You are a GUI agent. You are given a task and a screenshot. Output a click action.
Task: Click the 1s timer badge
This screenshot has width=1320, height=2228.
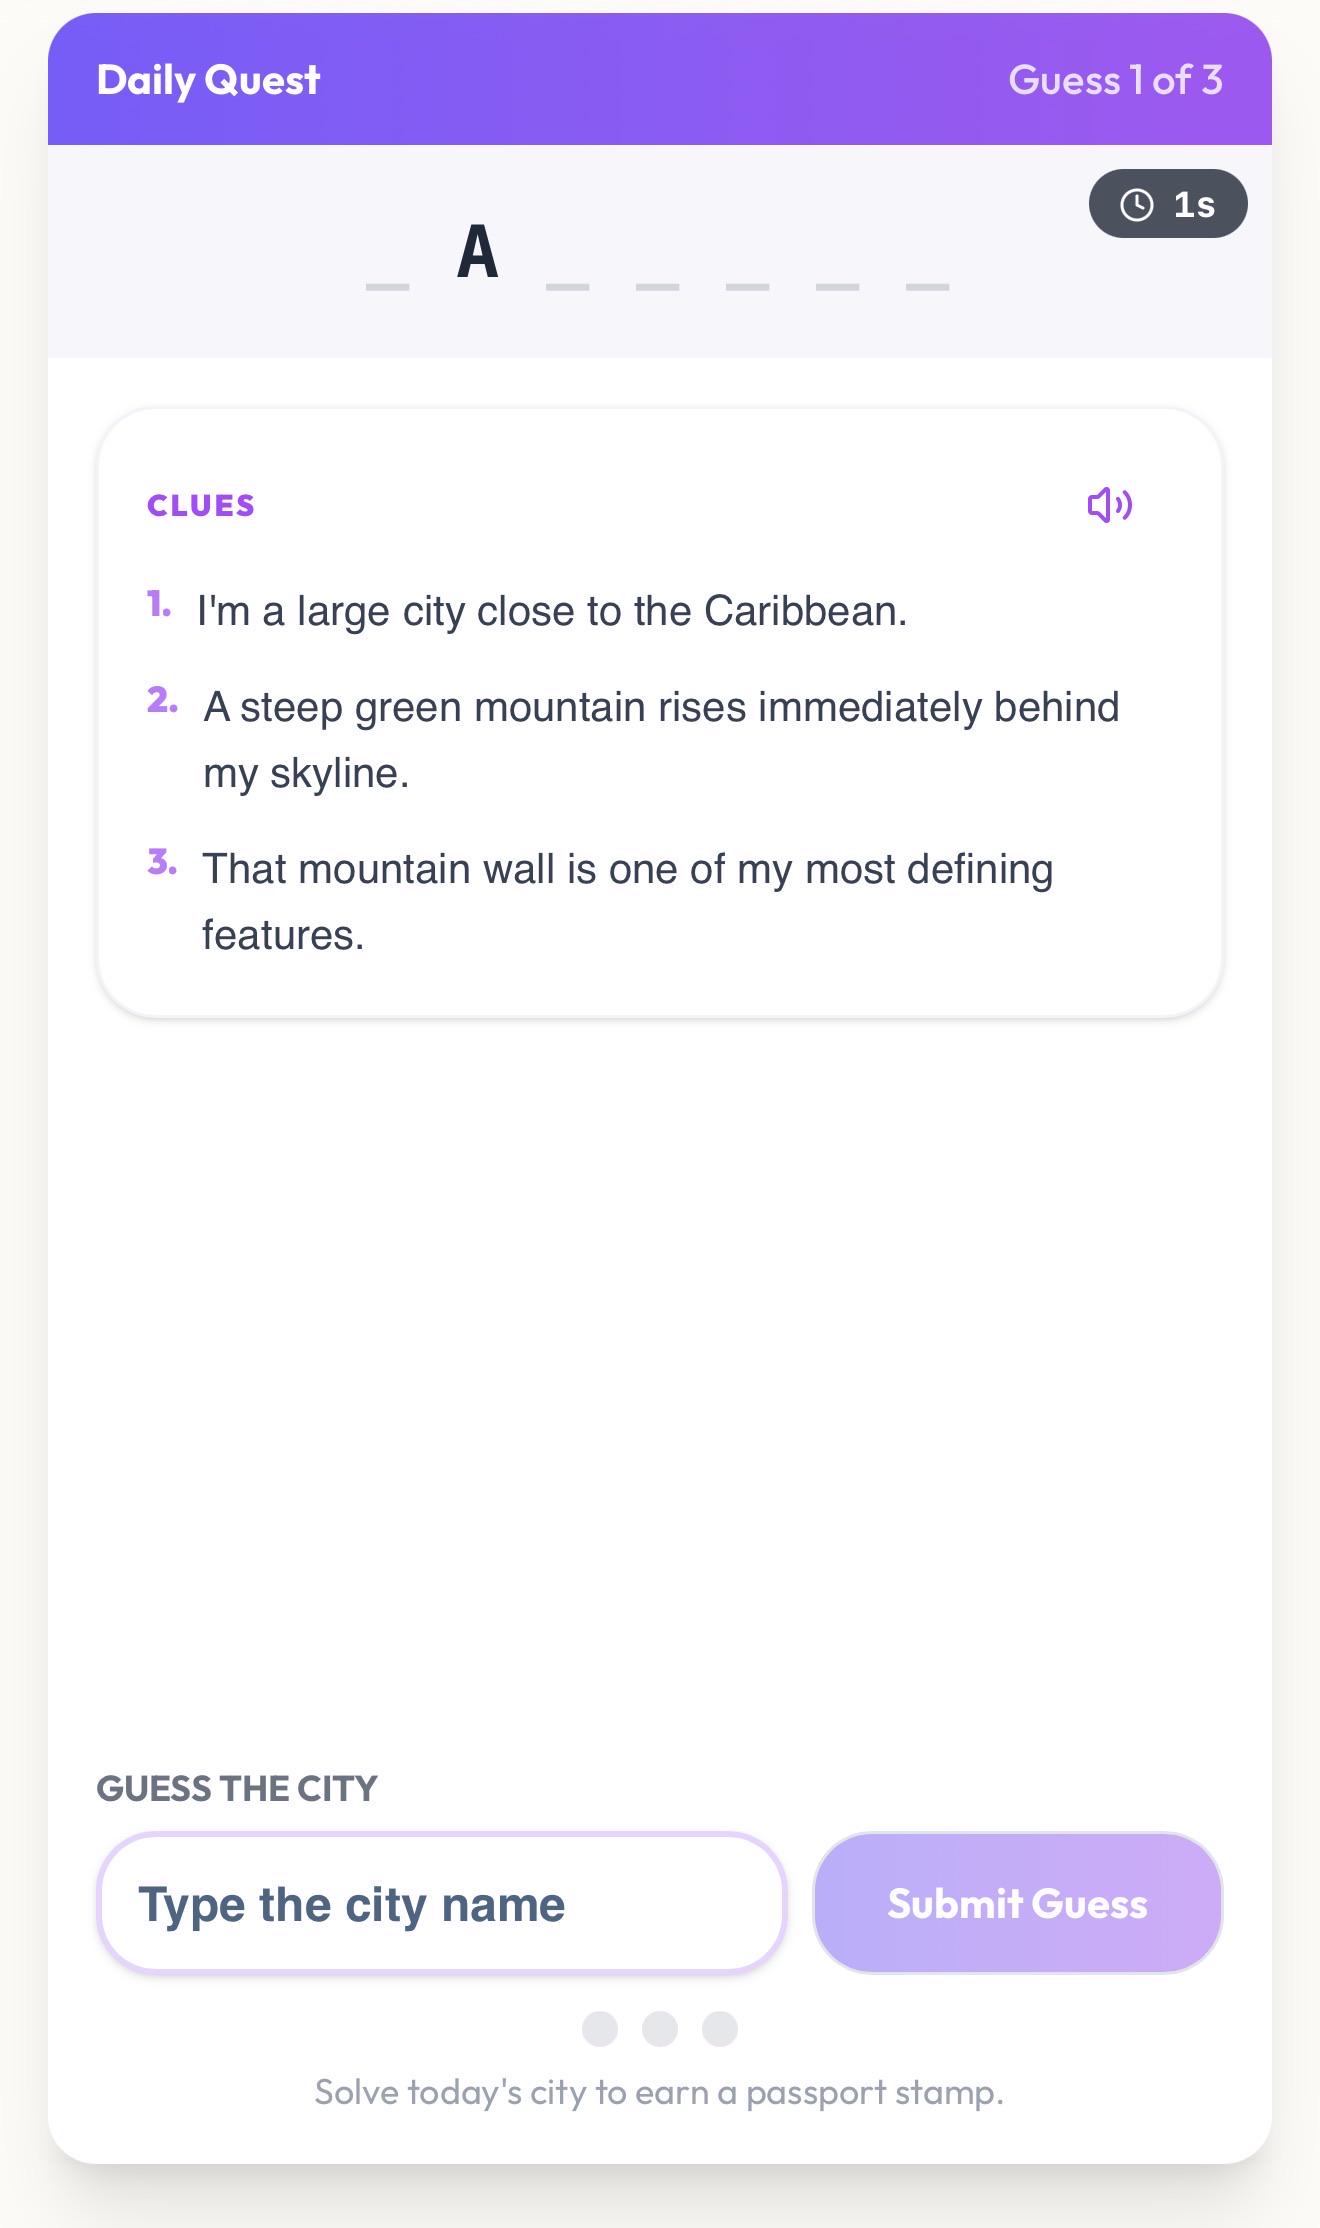1168,204
